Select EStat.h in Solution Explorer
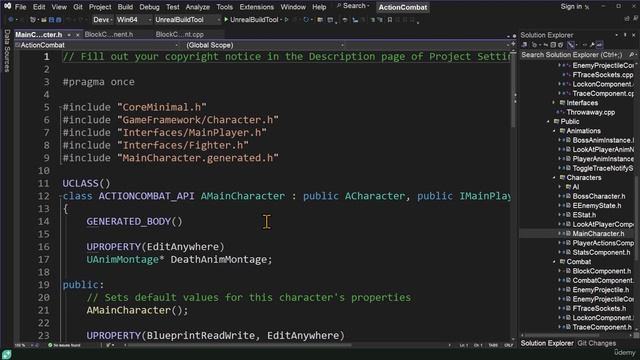The width and height of the screenshot is (640, 360). [x=584, y=215]
